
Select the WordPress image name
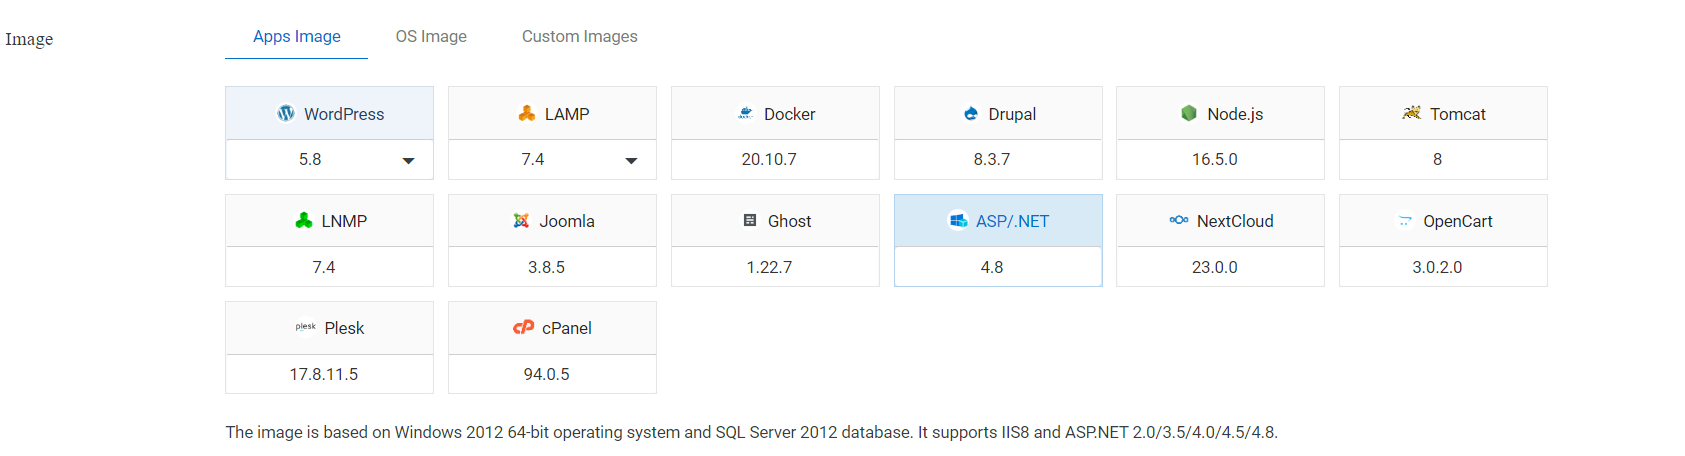point(344,114)
